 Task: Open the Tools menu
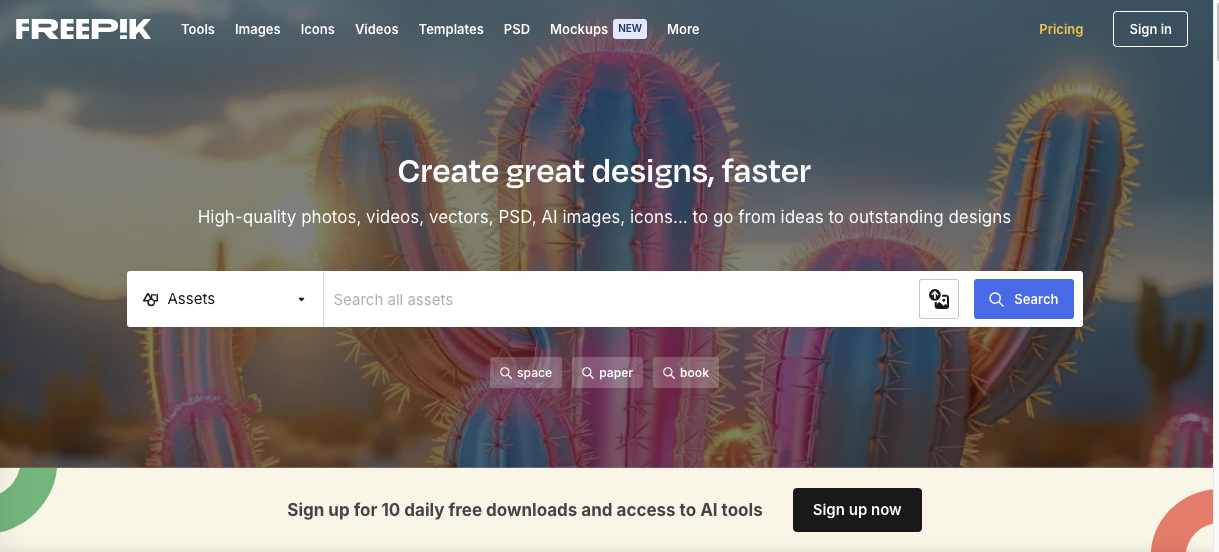tap(198, 29)
